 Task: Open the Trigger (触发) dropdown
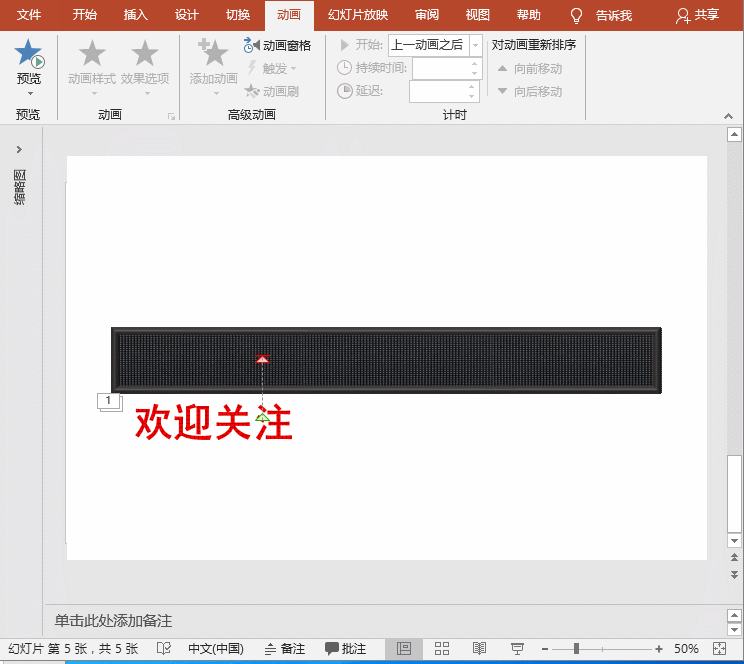click(272, 68)
